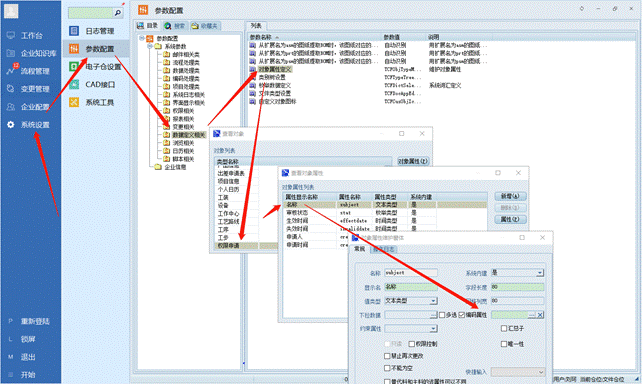Collapse the 系统参数 tree node
Image resolution: width=642 pixels, height=384 pixels.
click(x=150, y=46)
